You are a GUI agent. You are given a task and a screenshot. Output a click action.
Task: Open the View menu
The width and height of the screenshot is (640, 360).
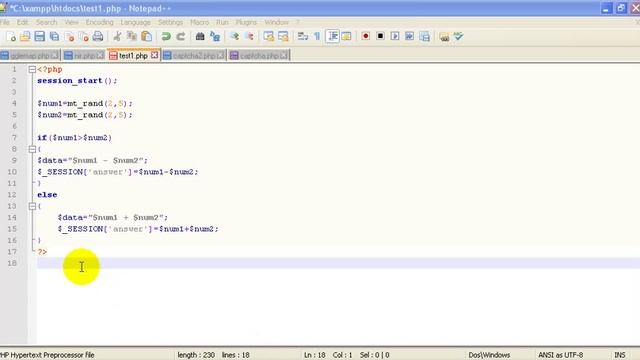point(71,22)
